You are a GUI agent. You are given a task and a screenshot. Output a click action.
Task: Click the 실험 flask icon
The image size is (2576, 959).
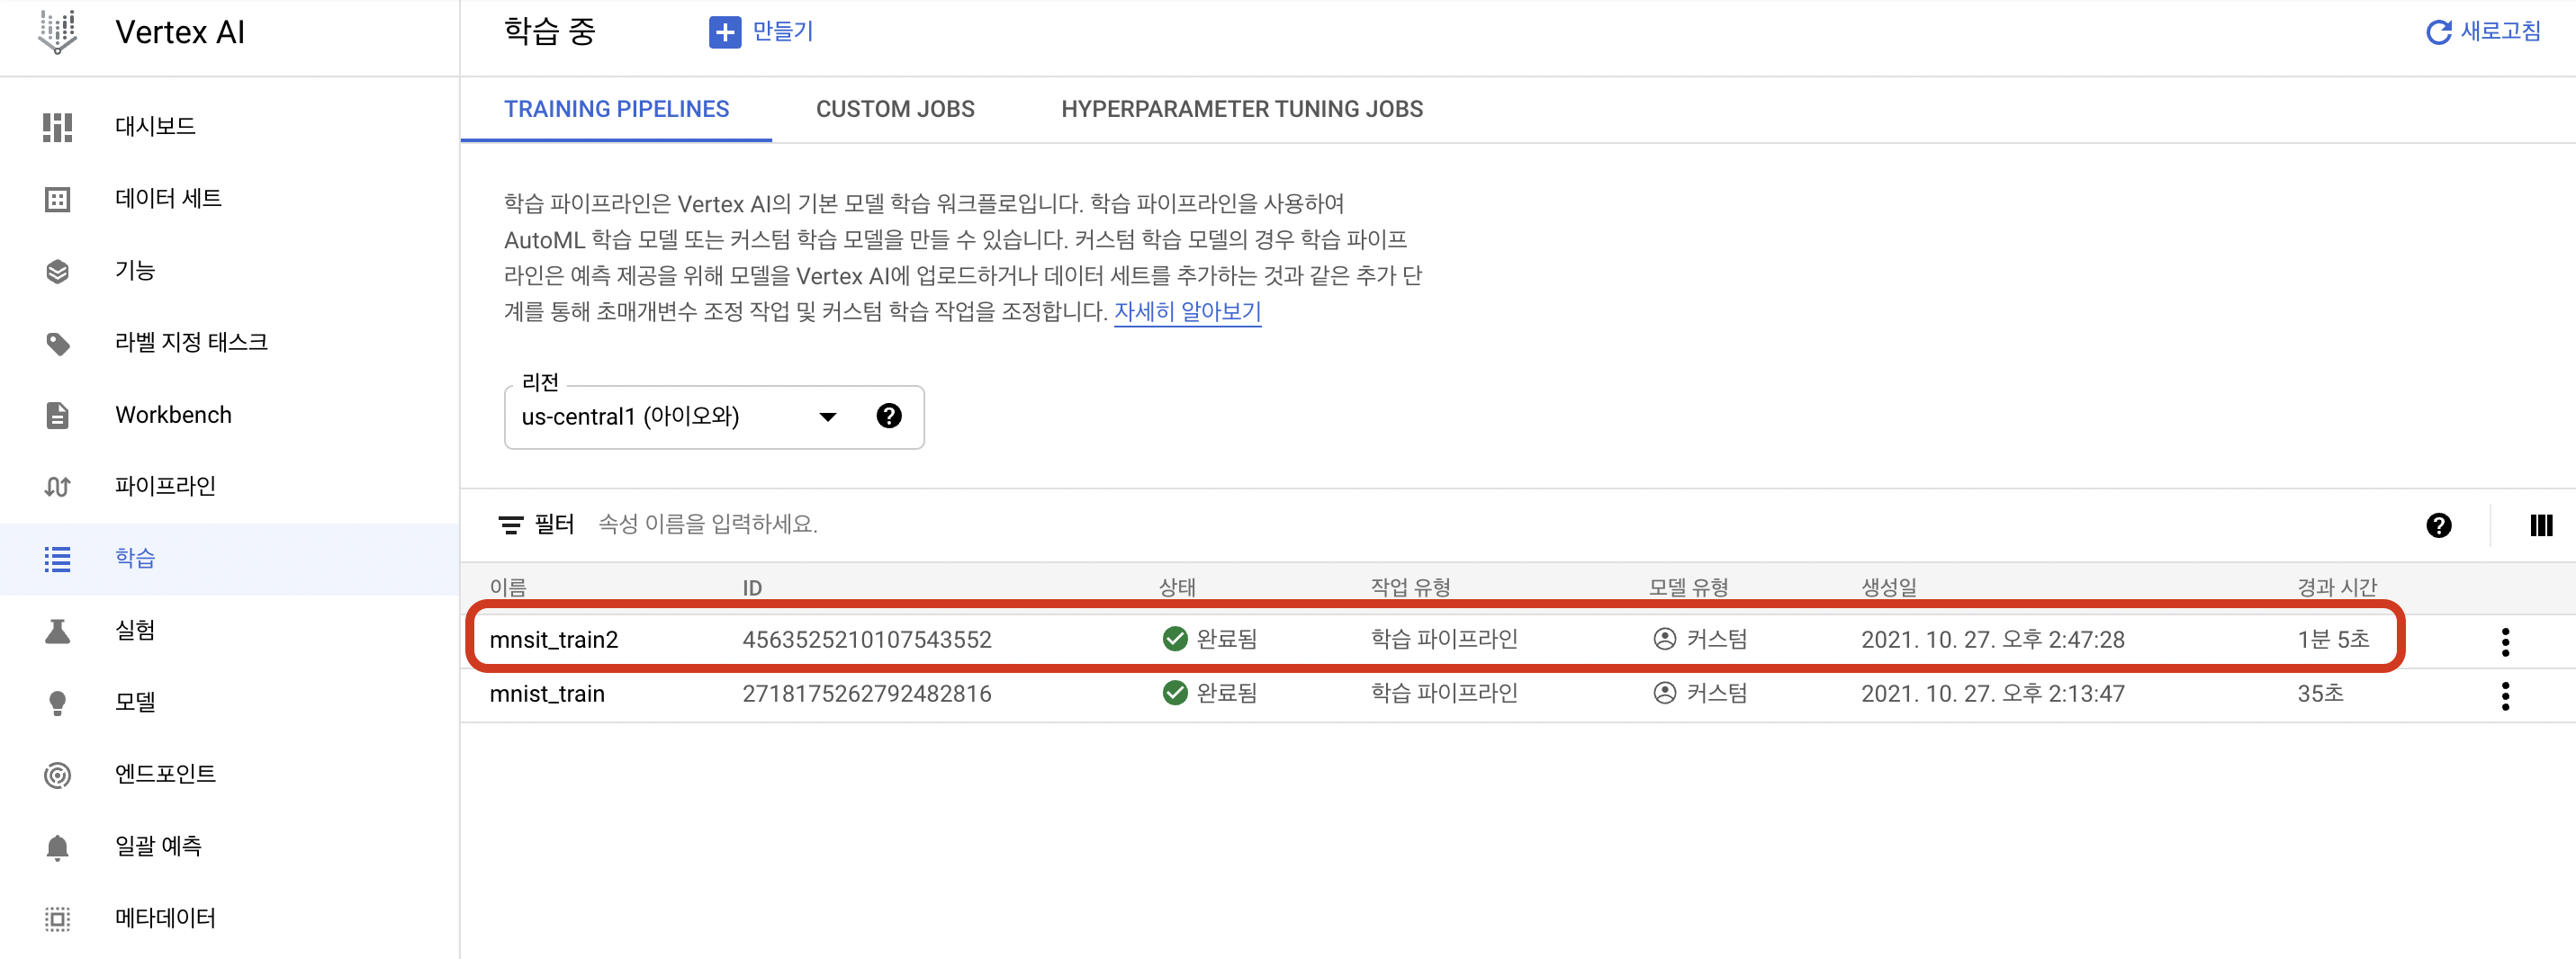(x=58, y=631)
